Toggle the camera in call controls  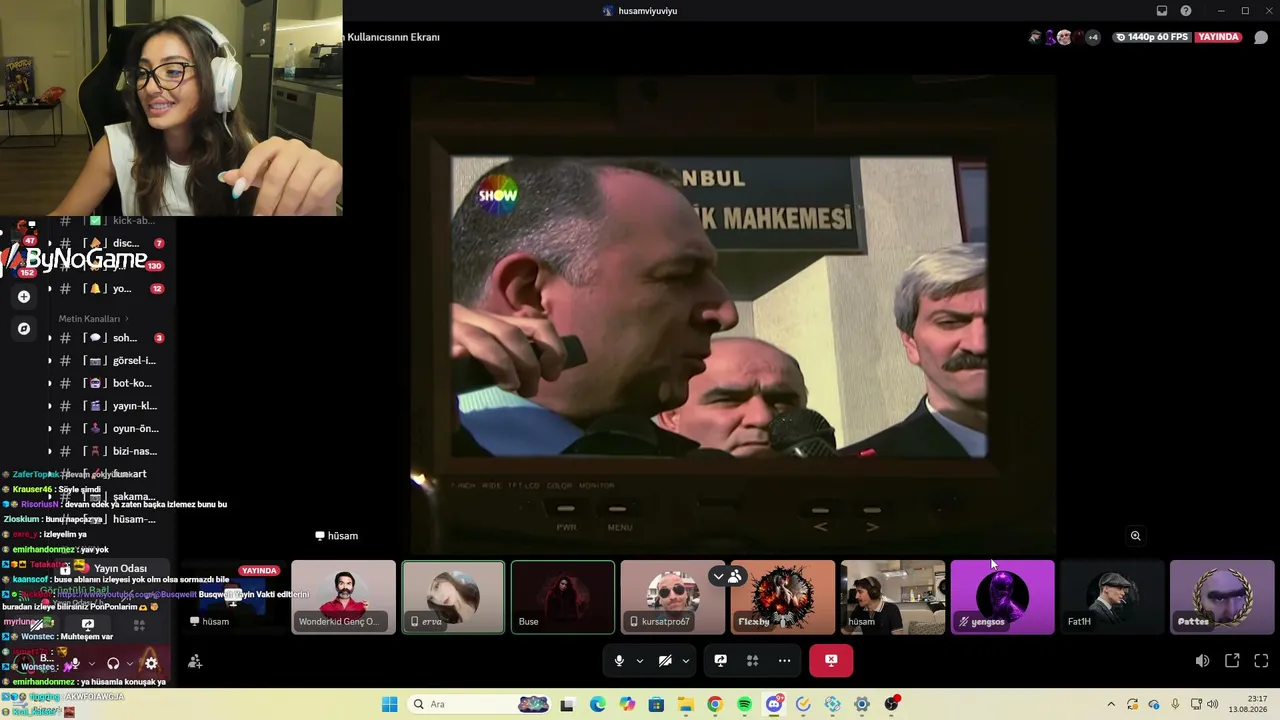coord(665,661)
